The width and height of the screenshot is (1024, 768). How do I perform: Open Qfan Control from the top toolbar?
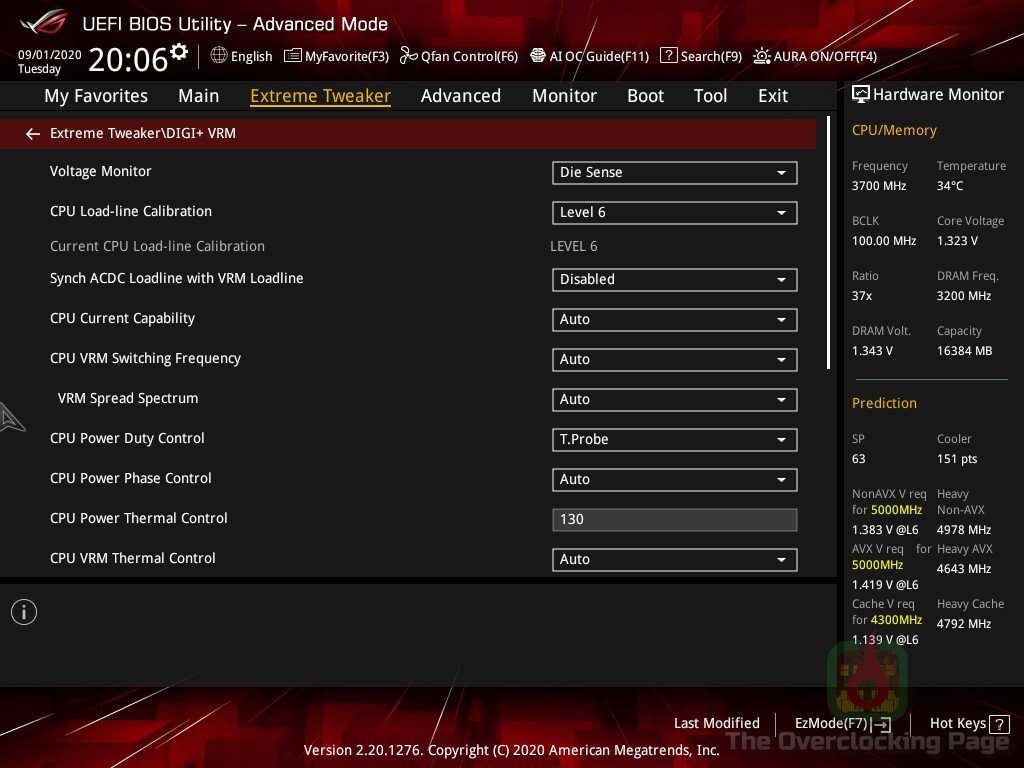click(459, 56)
